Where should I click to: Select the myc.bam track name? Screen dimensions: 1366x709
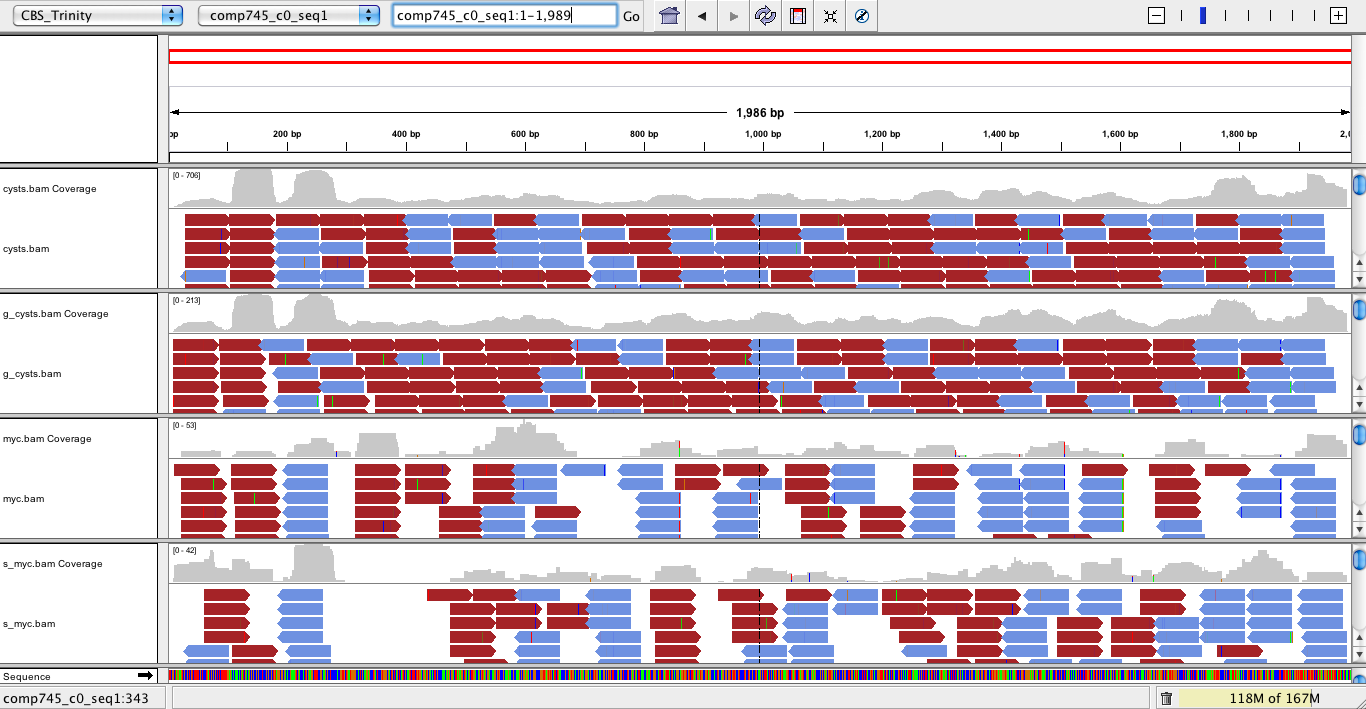24,499
